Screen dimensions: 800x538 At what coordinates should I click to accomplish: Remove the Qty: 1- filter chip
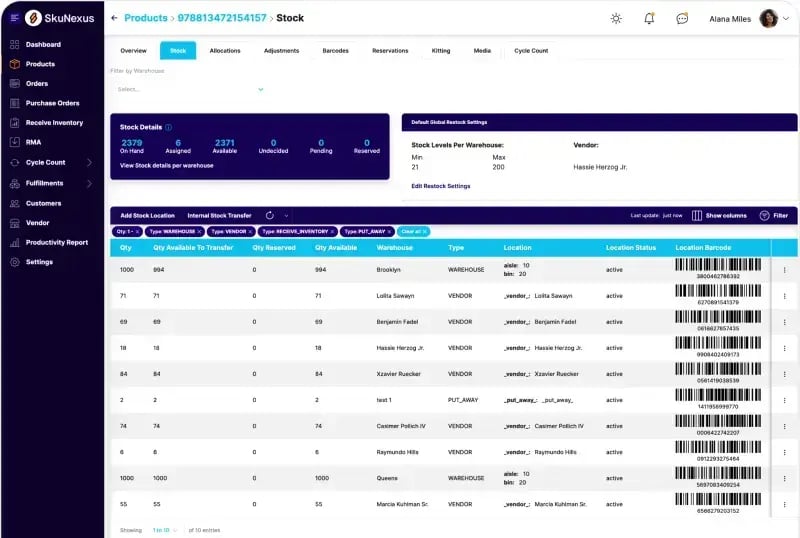[137, 232]
